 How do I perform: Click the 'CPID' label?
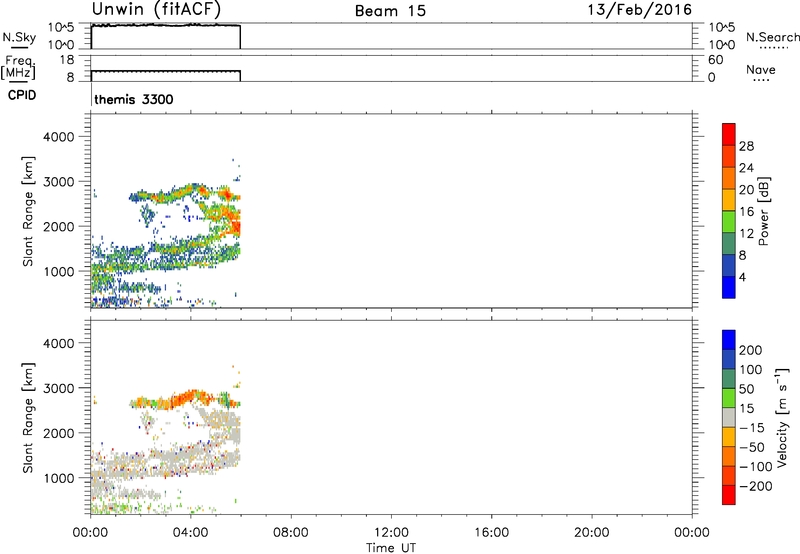[x=22, y=95]
